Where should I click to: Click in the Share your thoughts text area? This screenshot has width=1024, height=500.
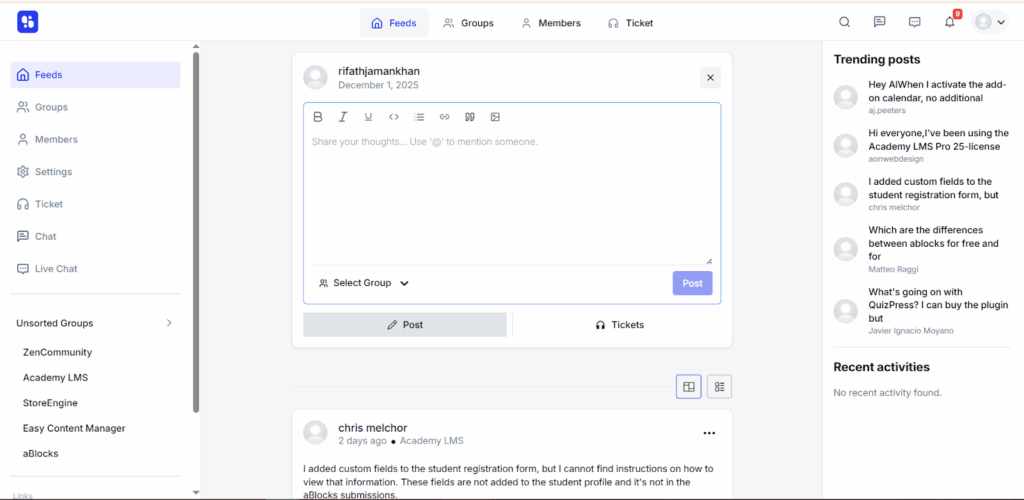click(x=512, y=196)
